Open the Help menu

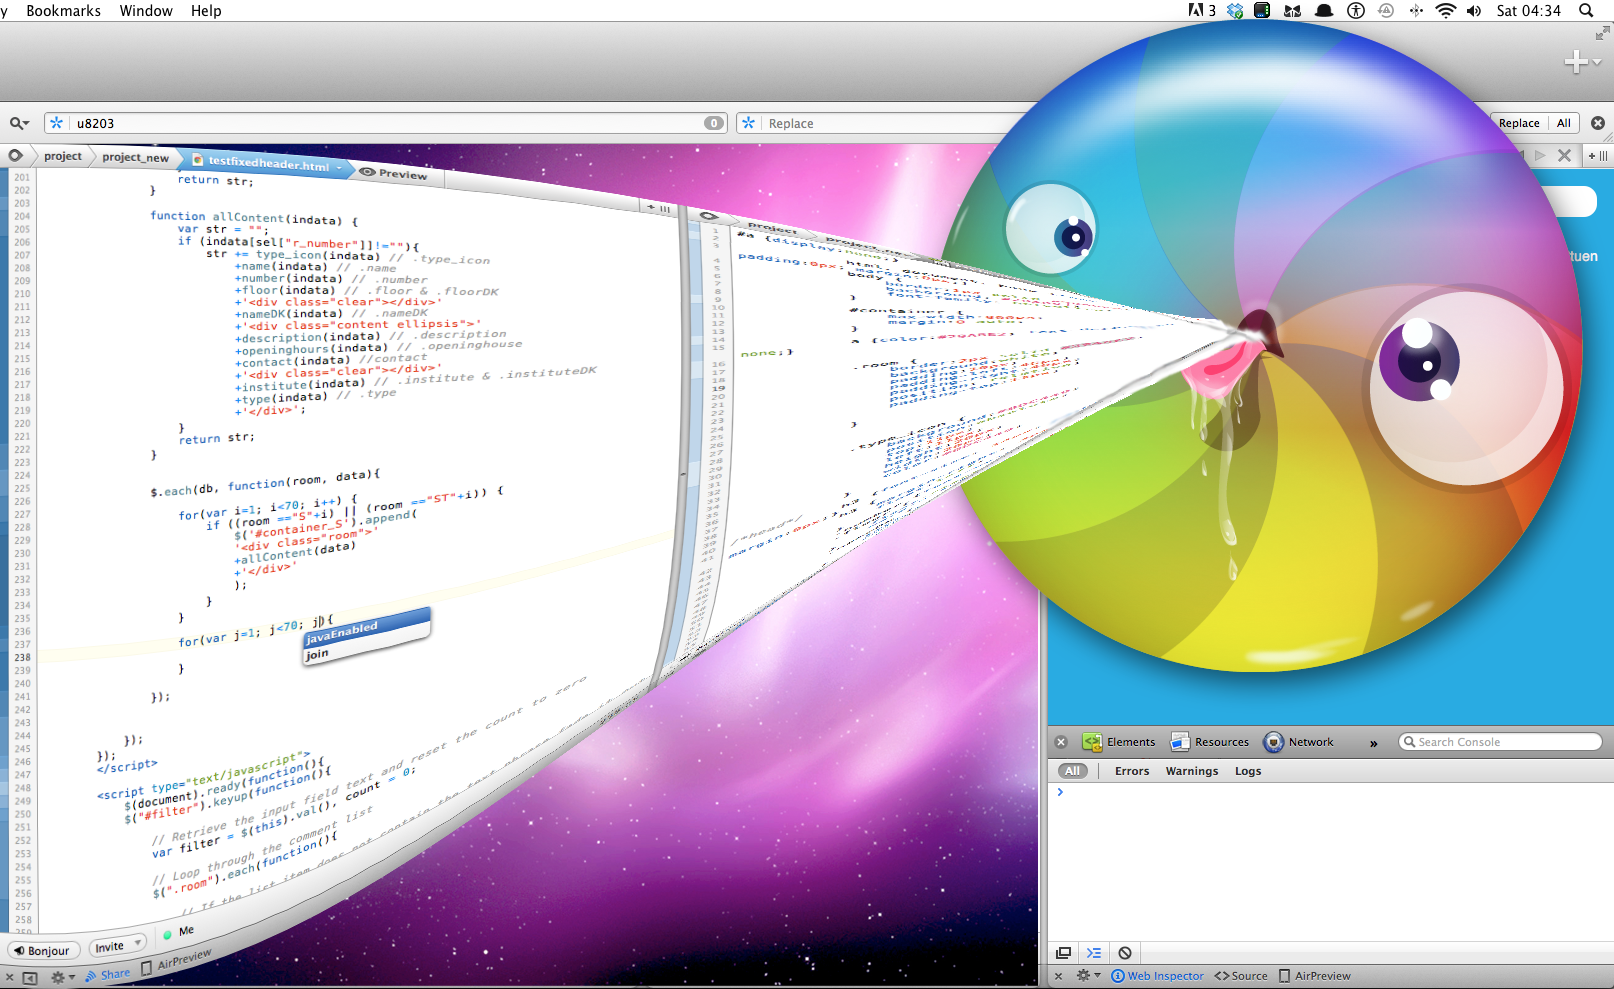(206, 11)
